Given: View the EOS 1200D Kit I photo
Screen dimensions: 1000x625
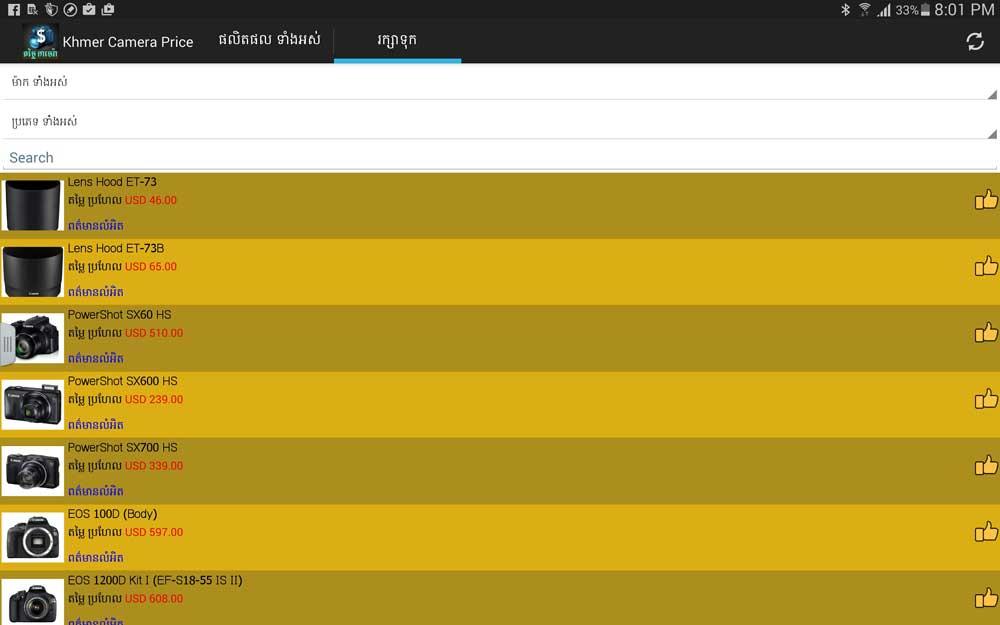Looking at the screenshot, I should coord(33,601).
